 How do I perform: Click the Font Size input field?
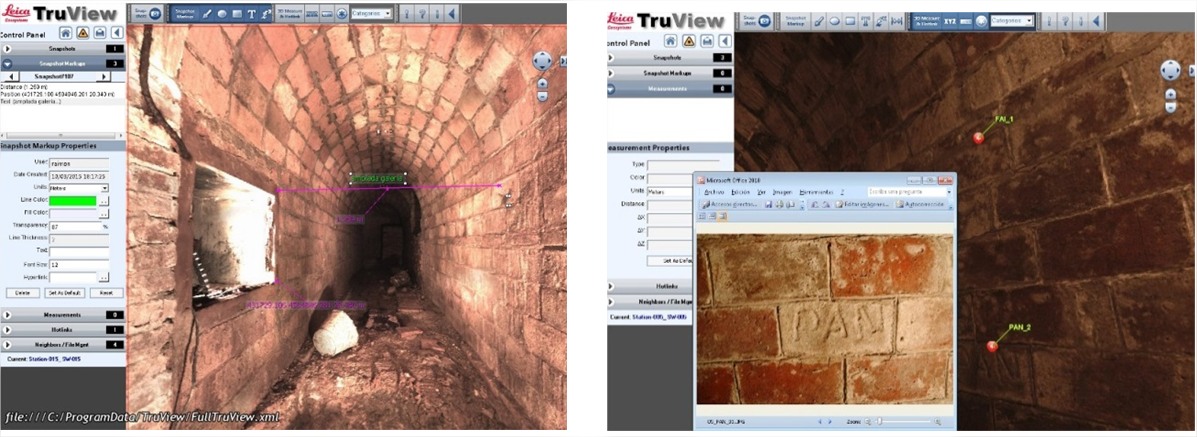pos(79,264)
